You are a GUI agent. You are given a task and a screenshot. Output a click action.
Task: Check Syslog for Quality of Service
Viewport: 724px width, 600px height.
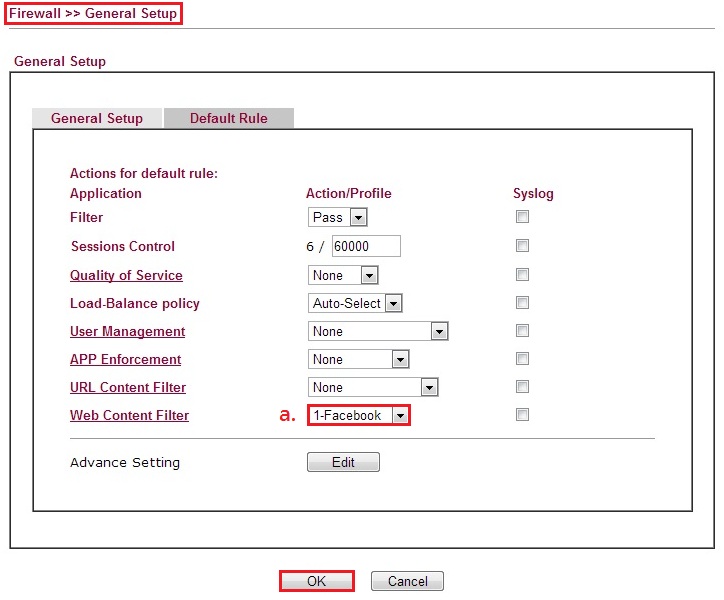522,275
